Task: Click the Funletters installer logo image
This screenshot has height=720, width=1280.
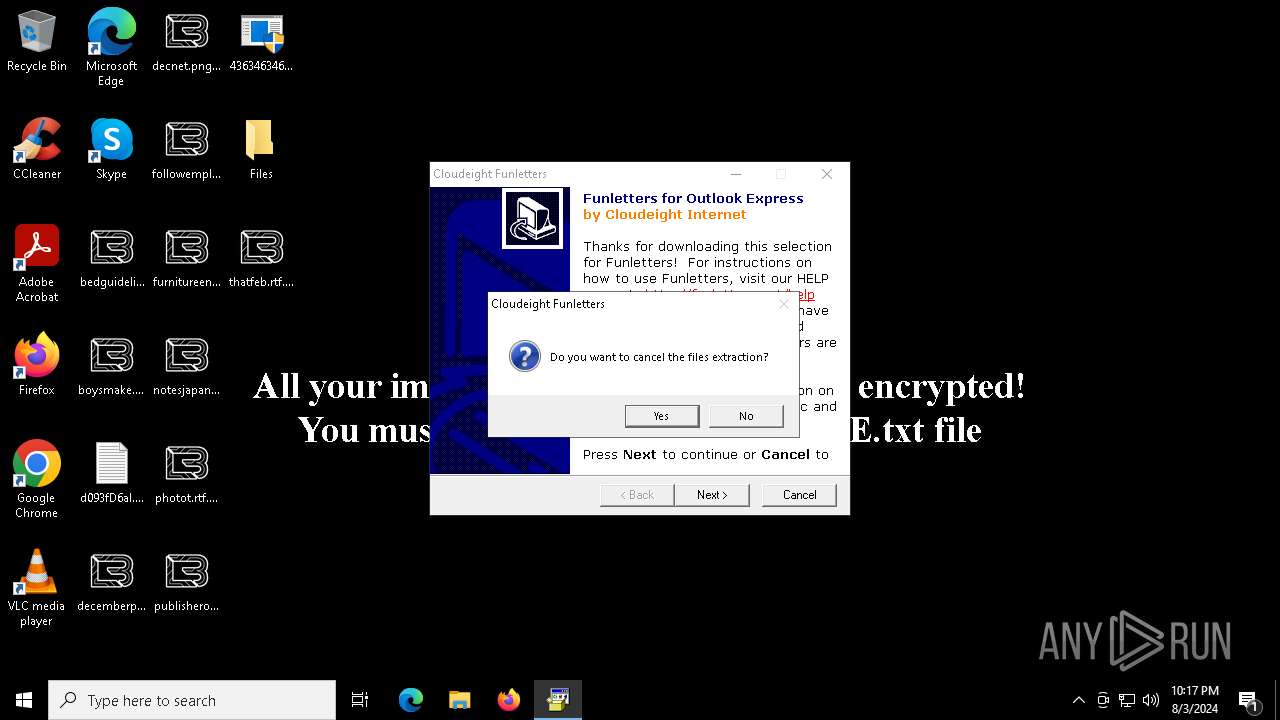Action: [532, 218]
